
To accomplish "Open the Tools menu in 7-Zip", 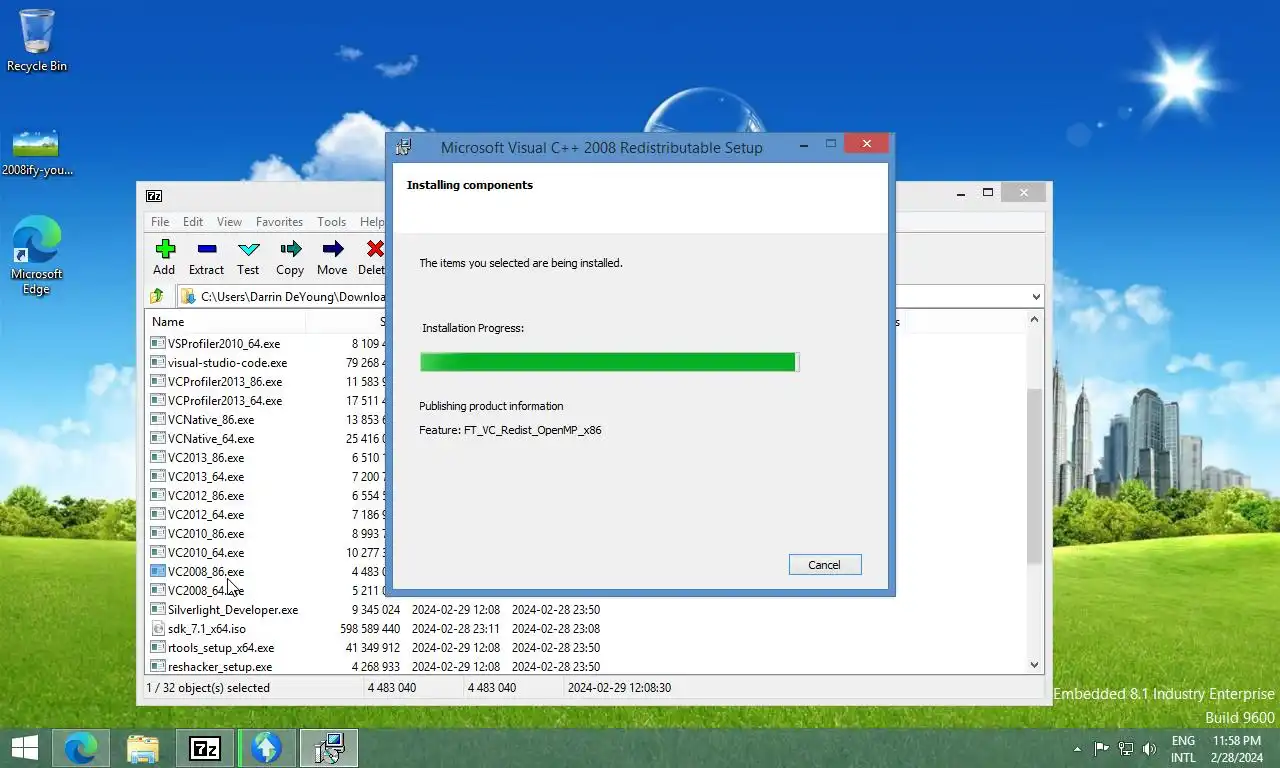I will (x=331, y=222).
